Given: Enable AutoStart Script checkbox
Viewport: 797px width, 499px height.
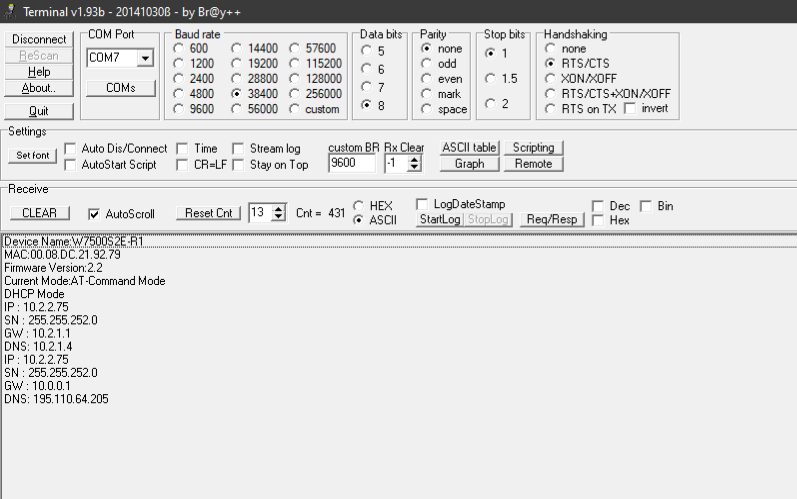Looking at the screenshot, I should [x=71, y=165].
